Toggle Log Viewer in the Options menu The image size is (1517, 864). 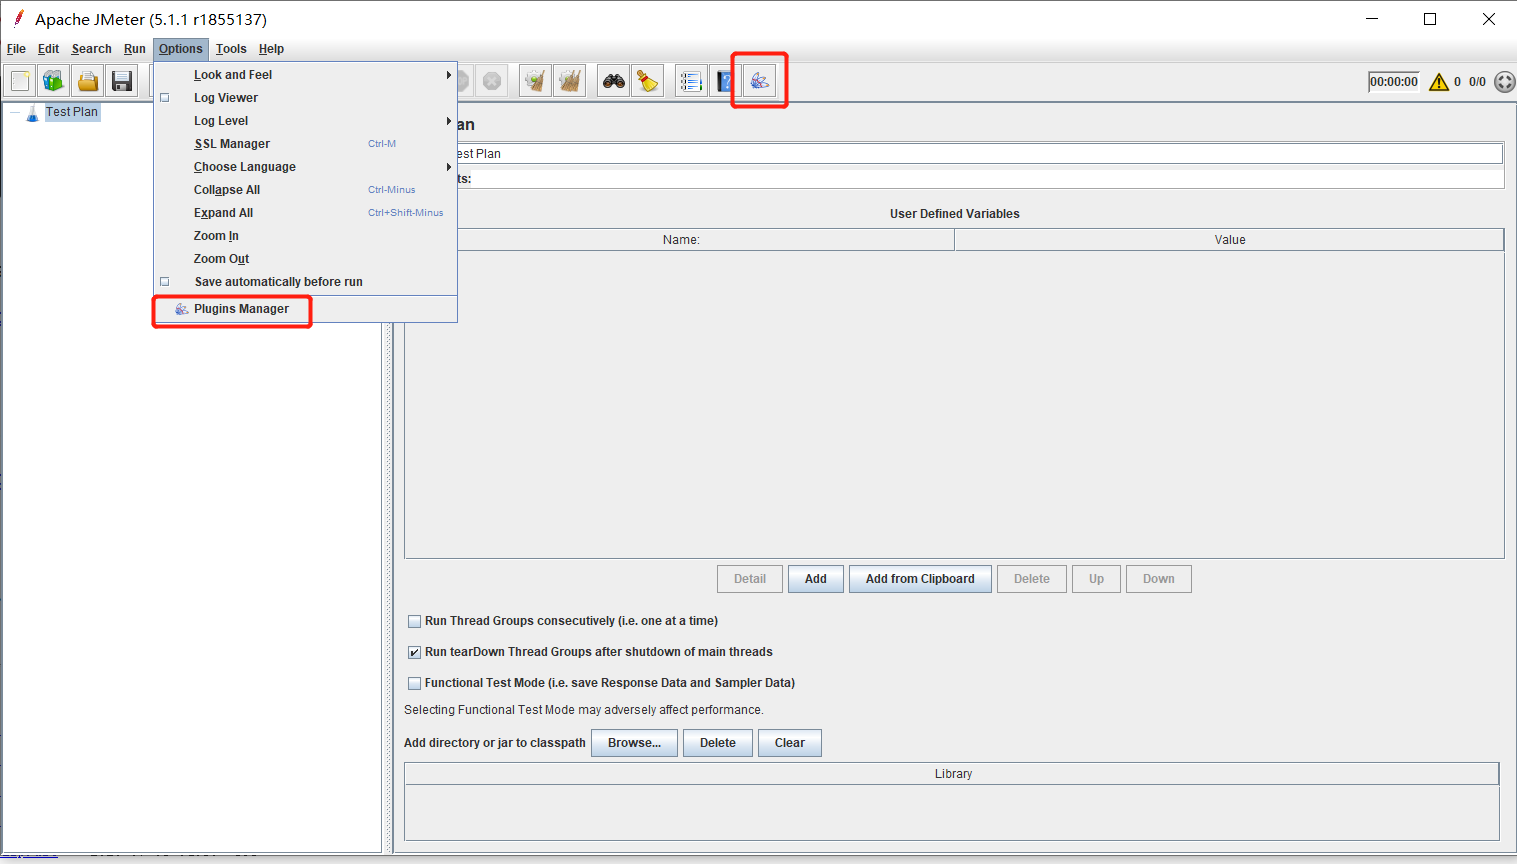pyautogui.click(x=165, y=98)
